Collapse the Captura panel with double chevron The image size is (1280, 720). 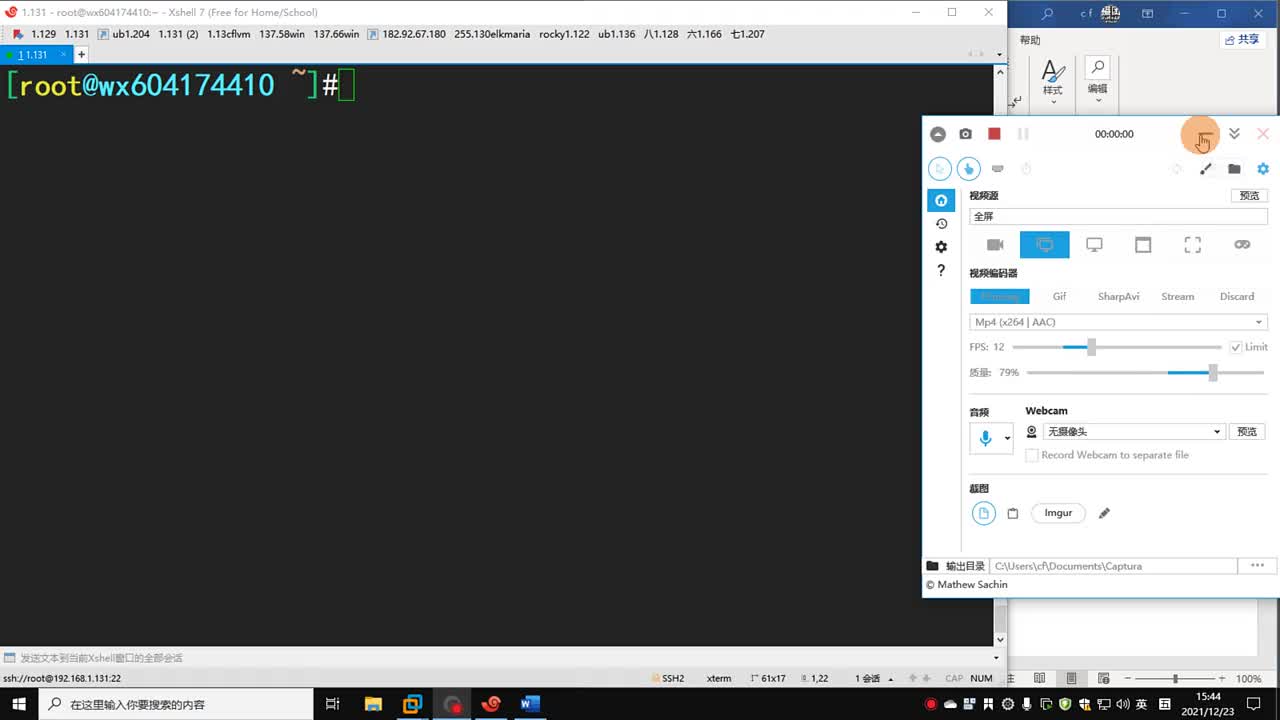[x=1234, y=134]
